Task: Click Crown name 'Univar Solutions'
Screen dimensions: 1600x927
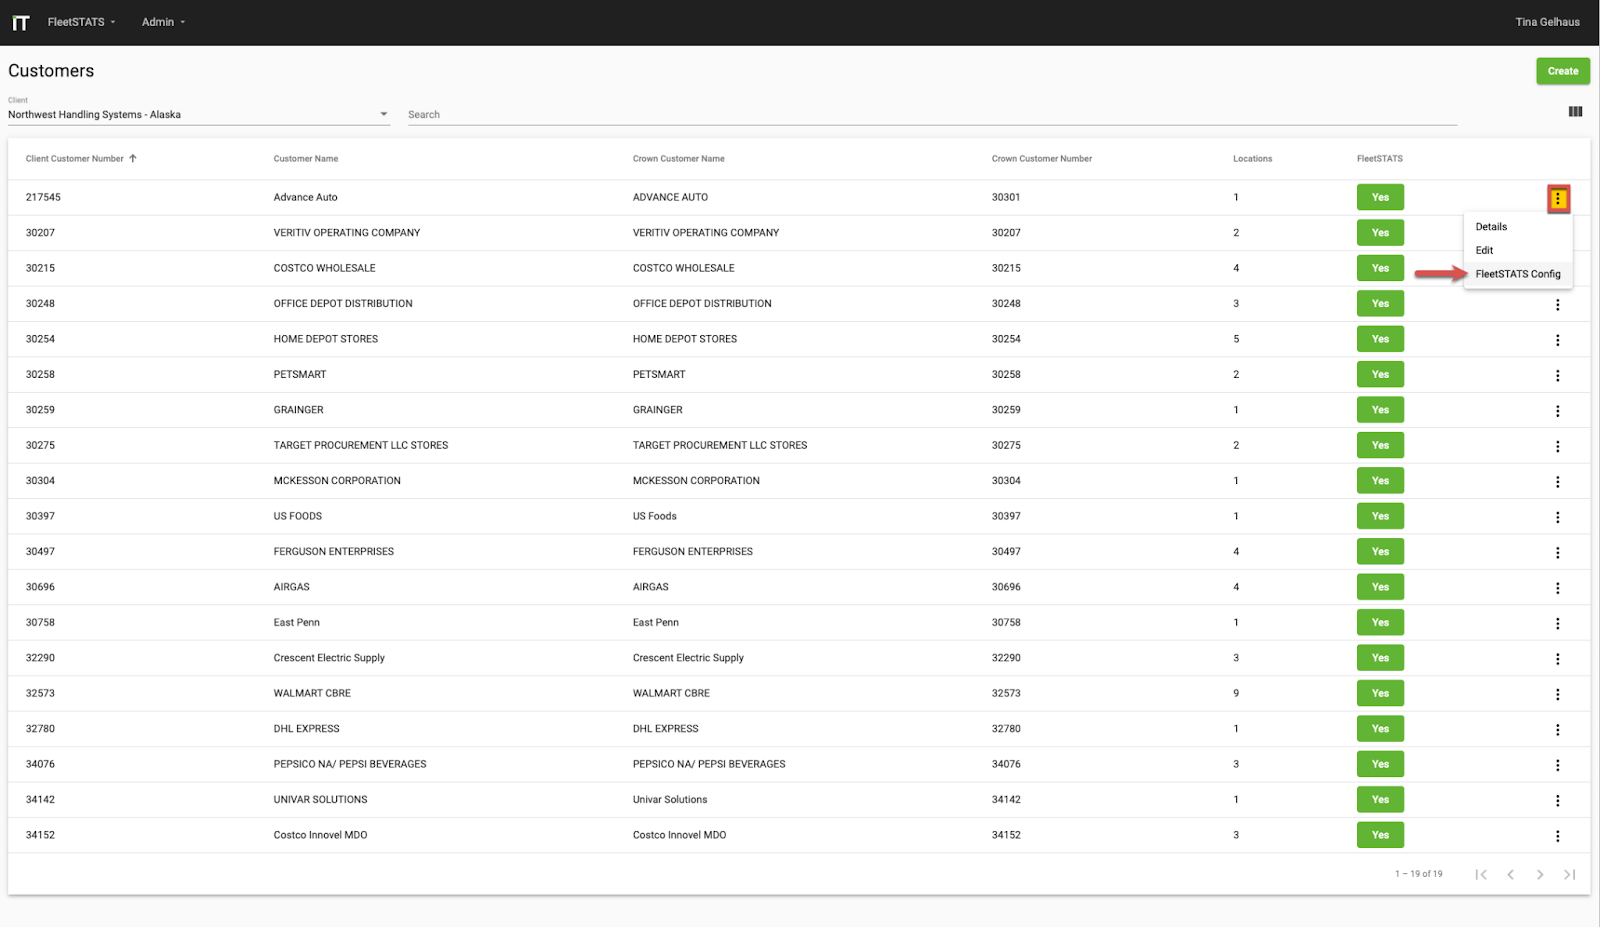Action: coord(670,800)
